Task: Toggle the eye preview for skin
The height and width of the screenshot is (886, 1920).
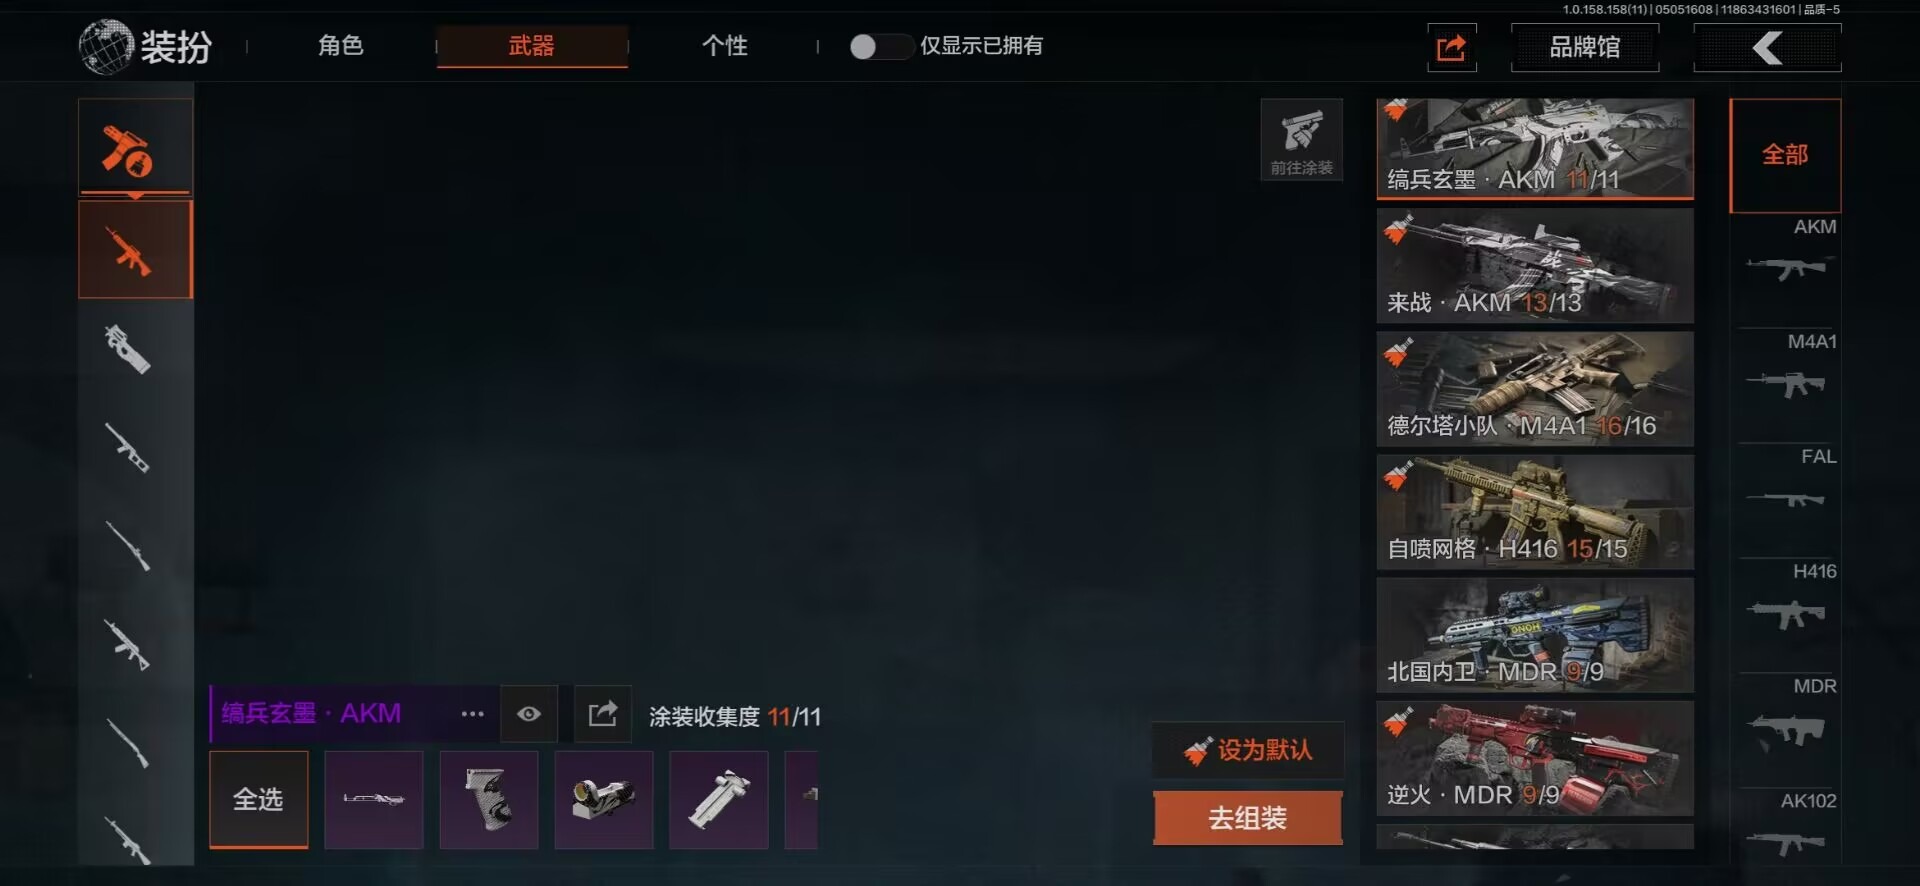Action: point(529,714)
